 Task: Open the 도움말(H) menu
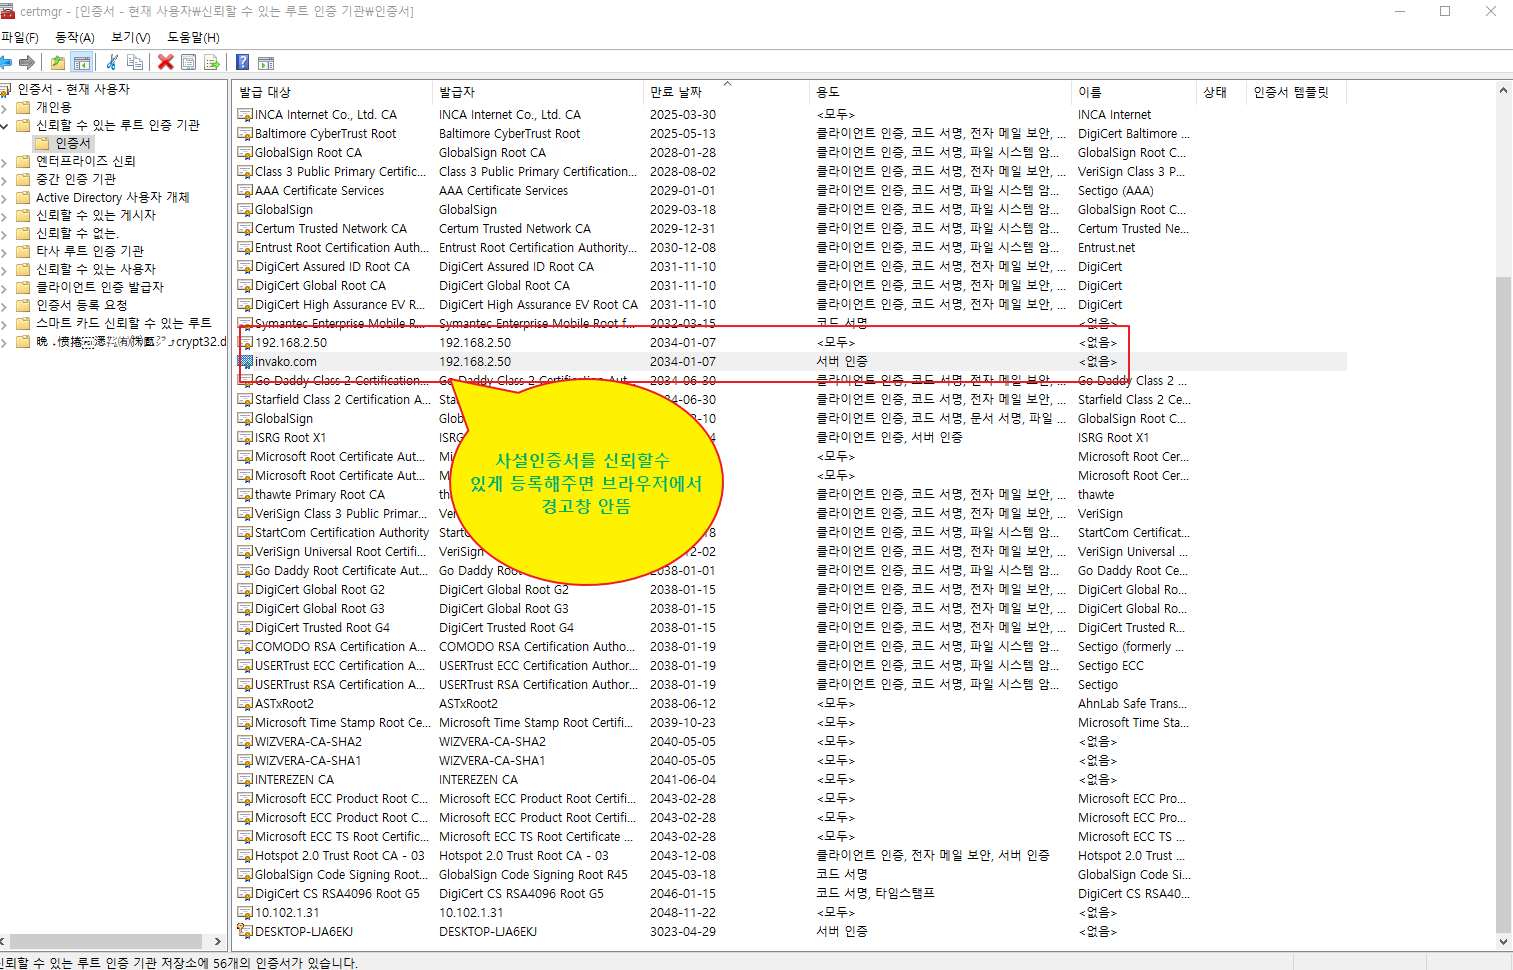[193, 37]
